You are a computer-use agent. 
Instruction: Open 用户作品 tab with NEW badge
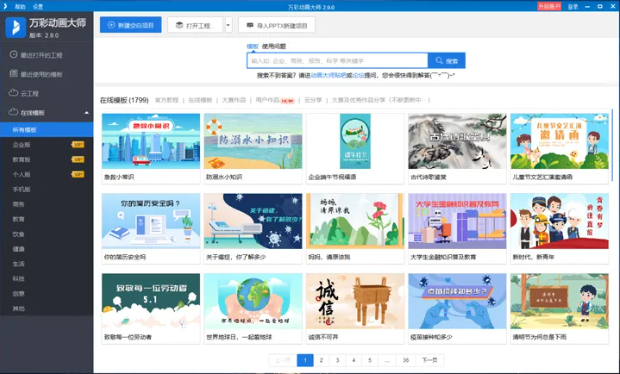coord(275,100)
